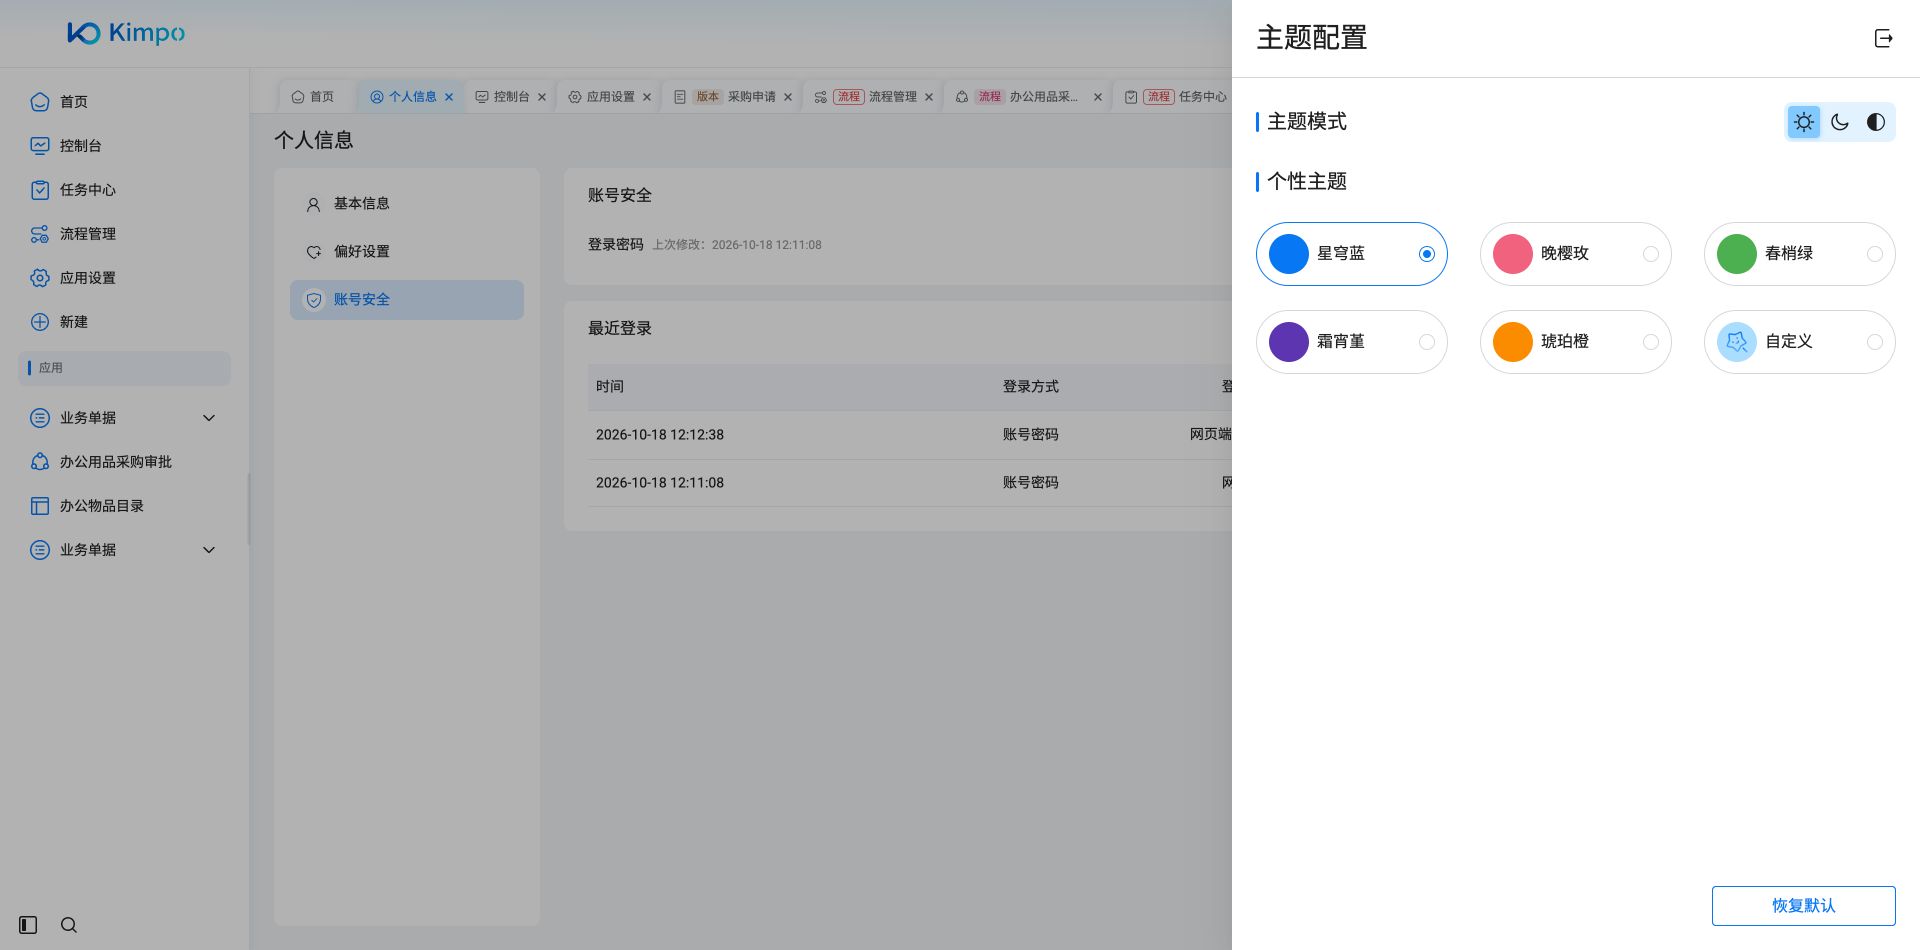Click the 首页 home icon in sidebar

tap(40, 102)
